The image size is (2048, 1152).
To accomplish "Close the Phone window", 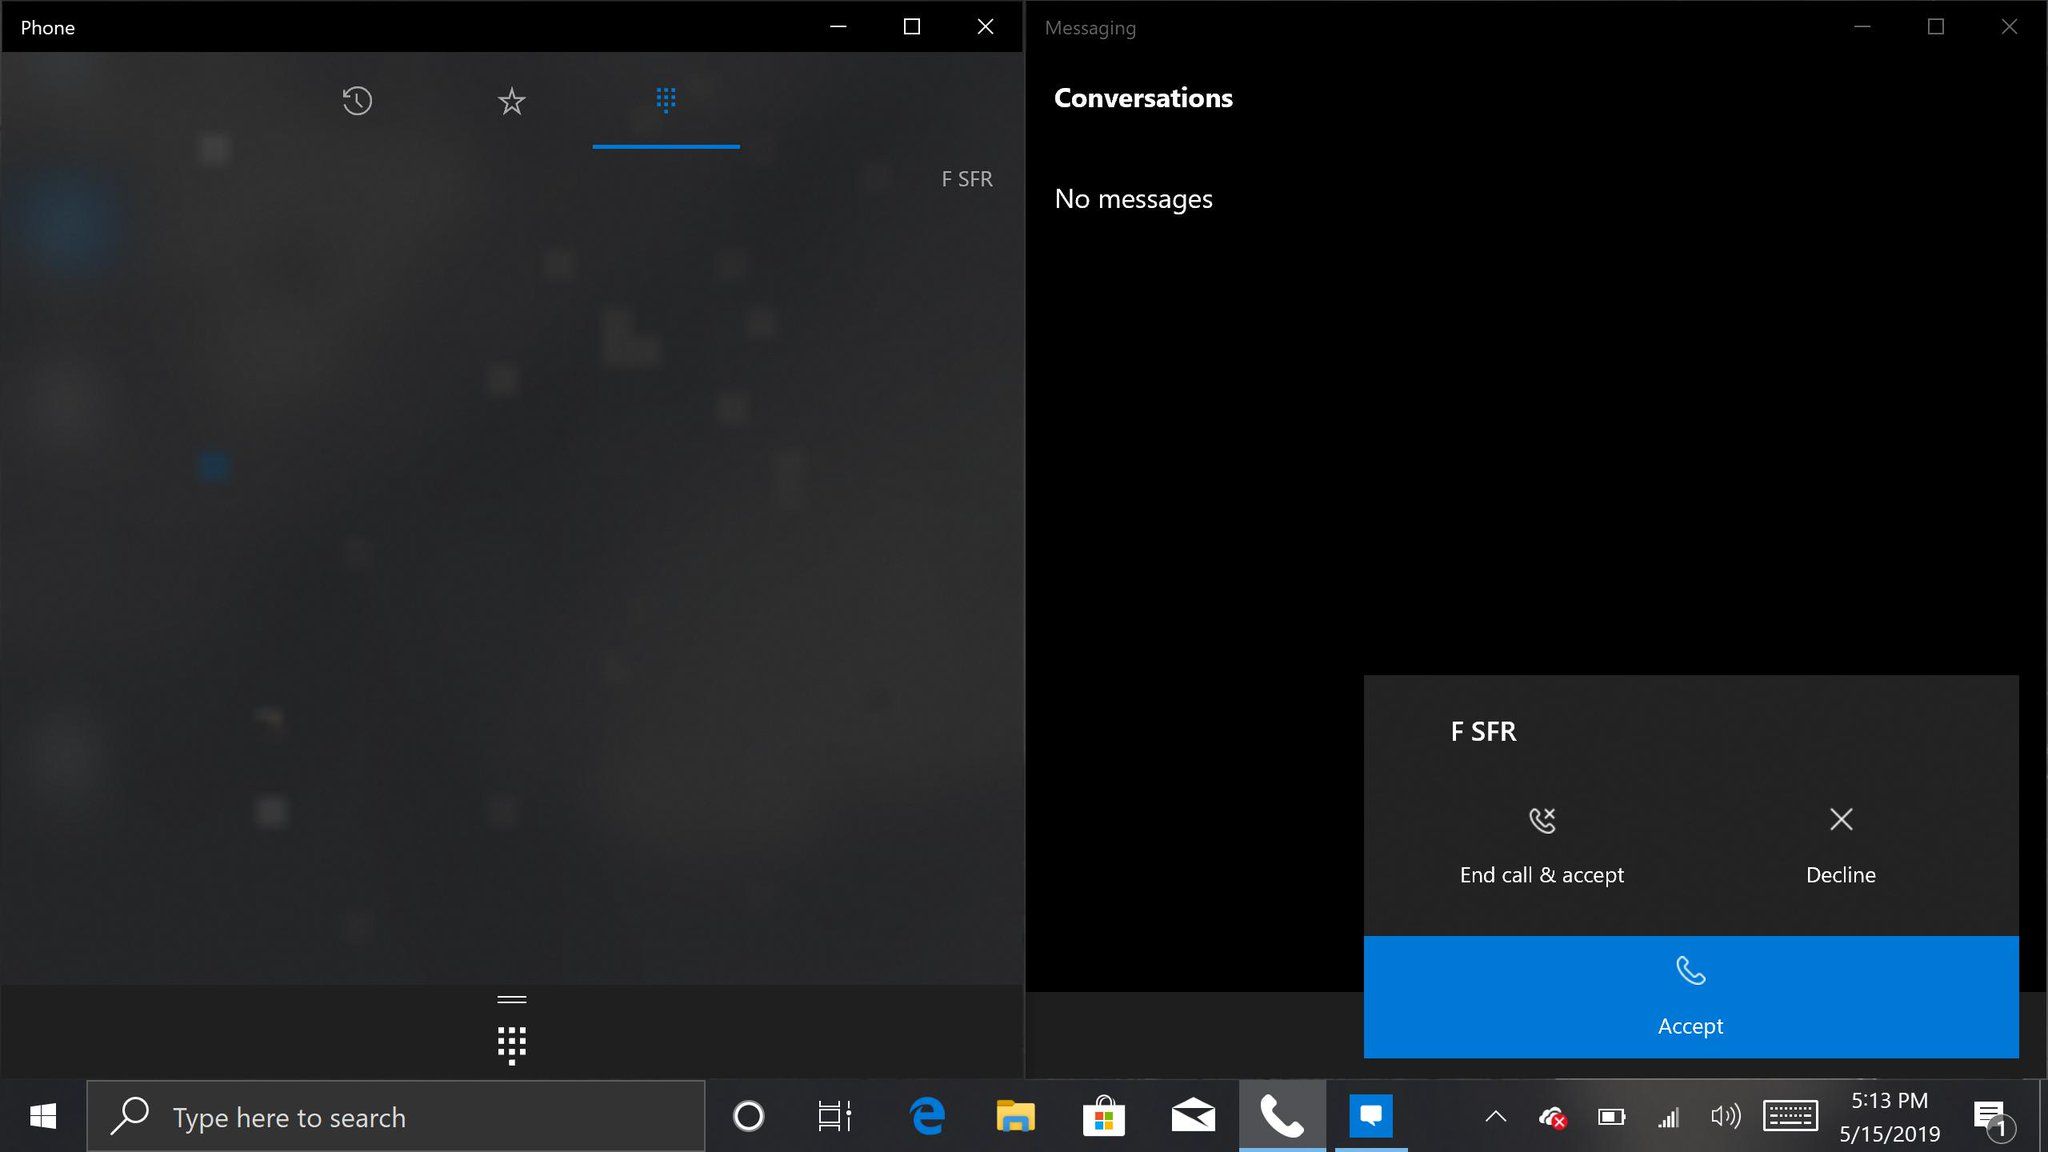I will coord(985,27).
